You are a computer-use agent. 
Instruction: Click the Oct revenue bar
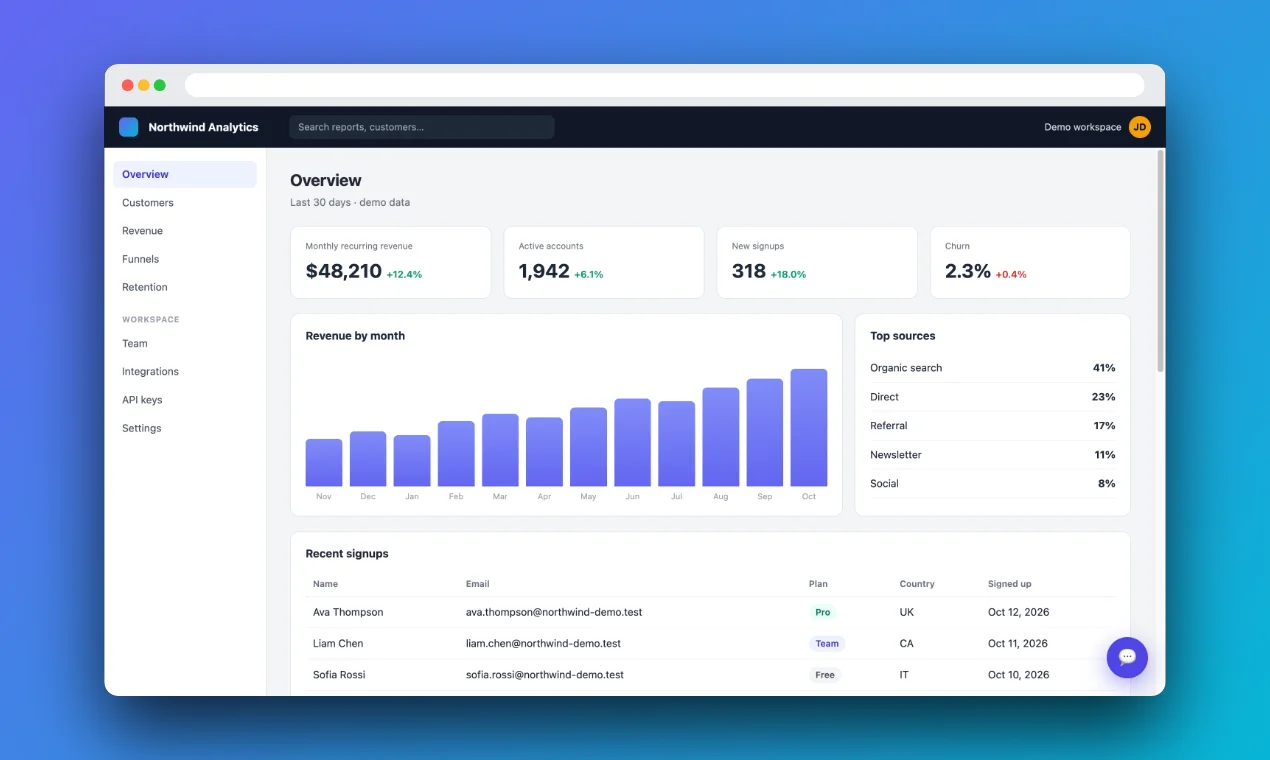click(808, 428)
